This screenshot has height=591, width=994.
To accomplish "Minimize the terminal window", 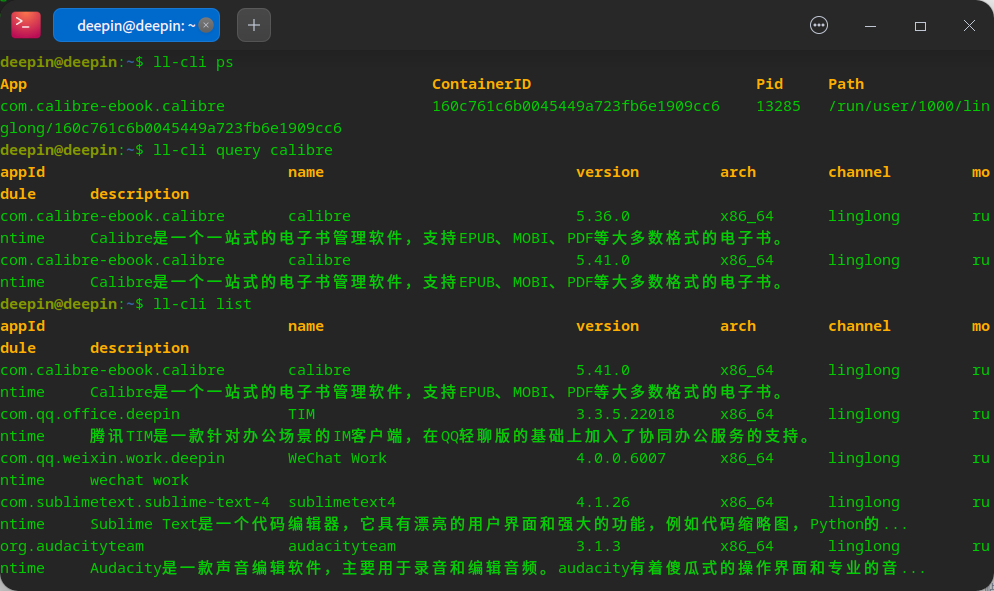I will 869,25.
